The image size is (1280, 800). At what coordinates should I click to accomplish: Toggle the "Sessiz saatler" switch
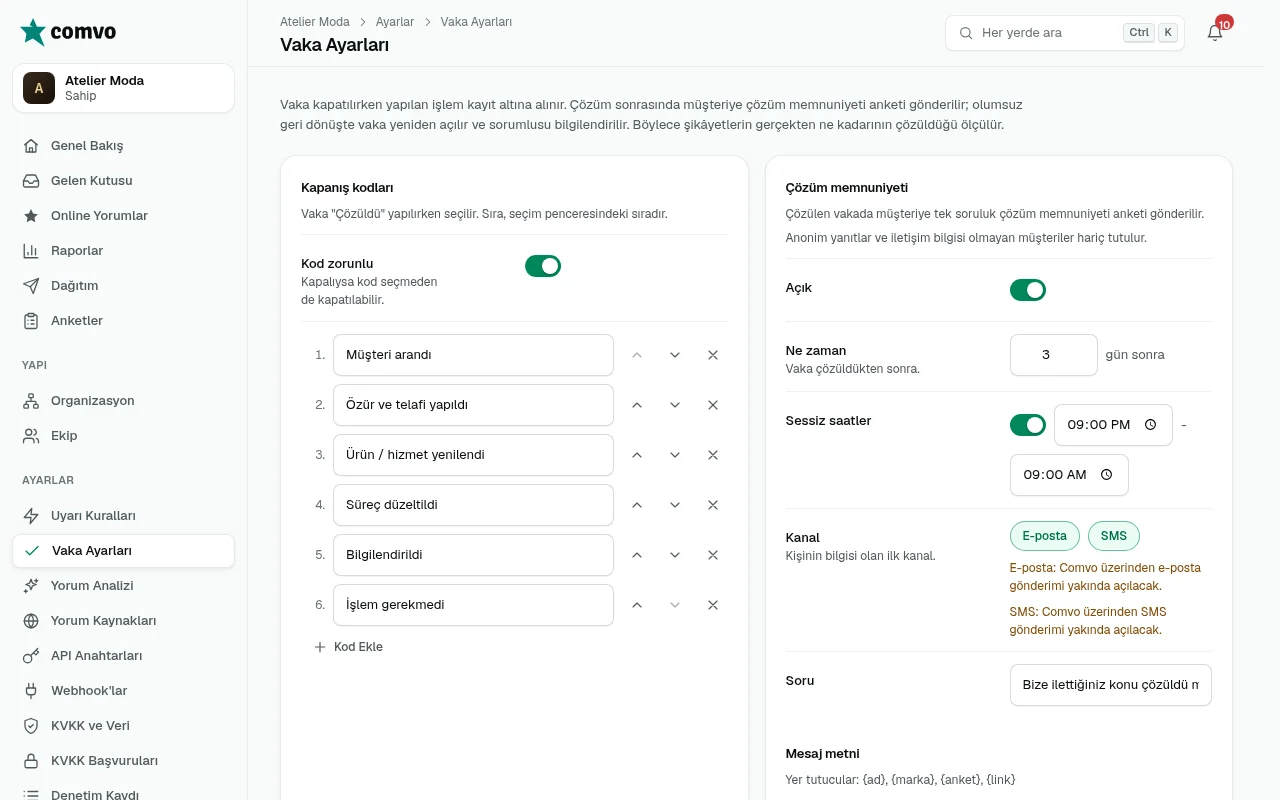click(1028, 425)
